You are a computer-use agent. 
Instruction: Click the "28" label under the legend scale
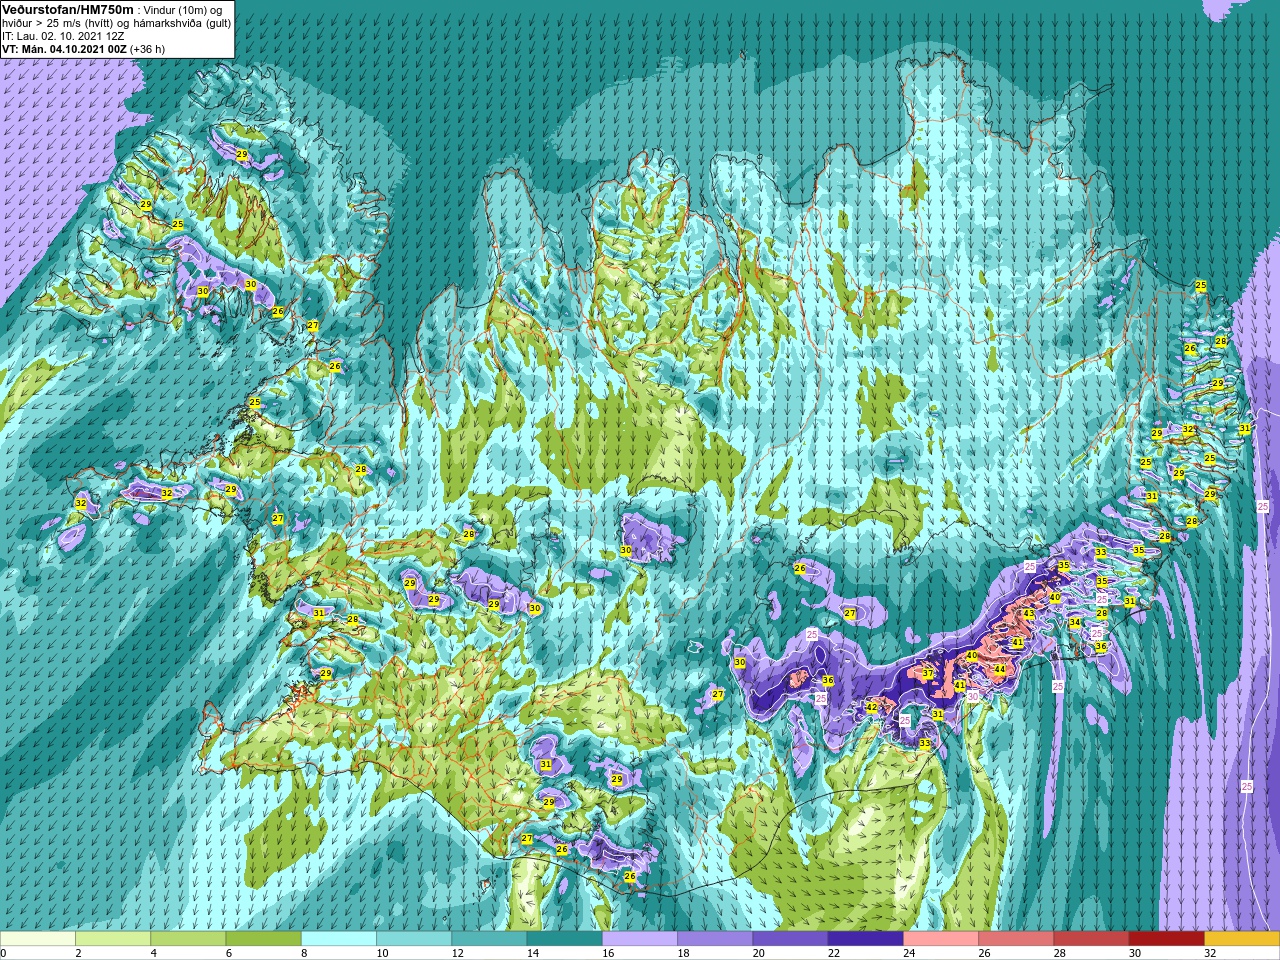pyautogui.click(x=1059, y=953)
